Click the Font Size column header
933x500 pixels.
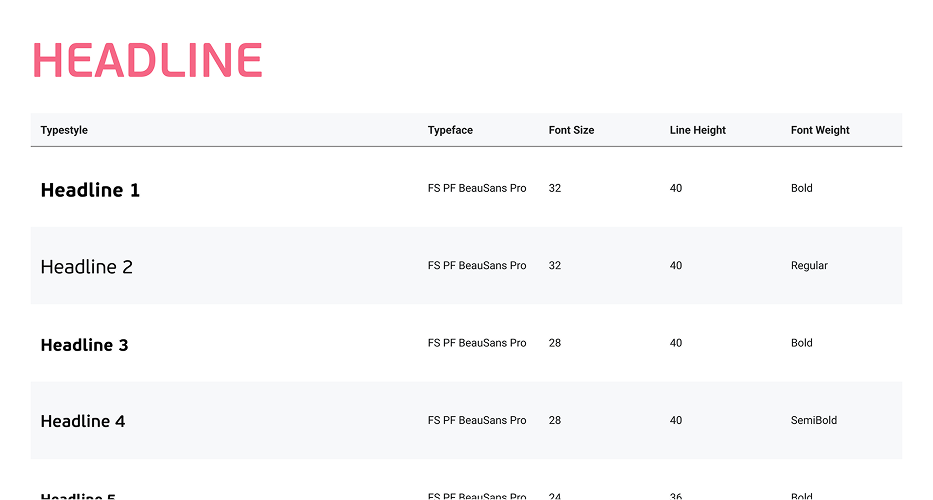571,130
